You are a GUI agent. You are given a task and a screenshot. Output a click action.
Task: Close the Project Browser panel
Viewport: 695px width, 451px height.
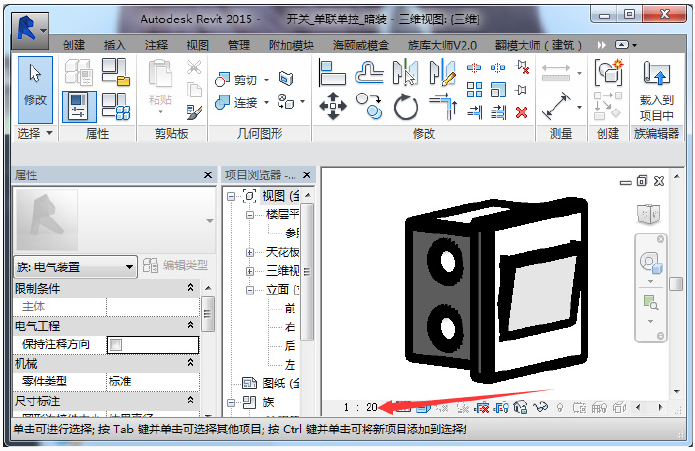[x=307, y=175]
